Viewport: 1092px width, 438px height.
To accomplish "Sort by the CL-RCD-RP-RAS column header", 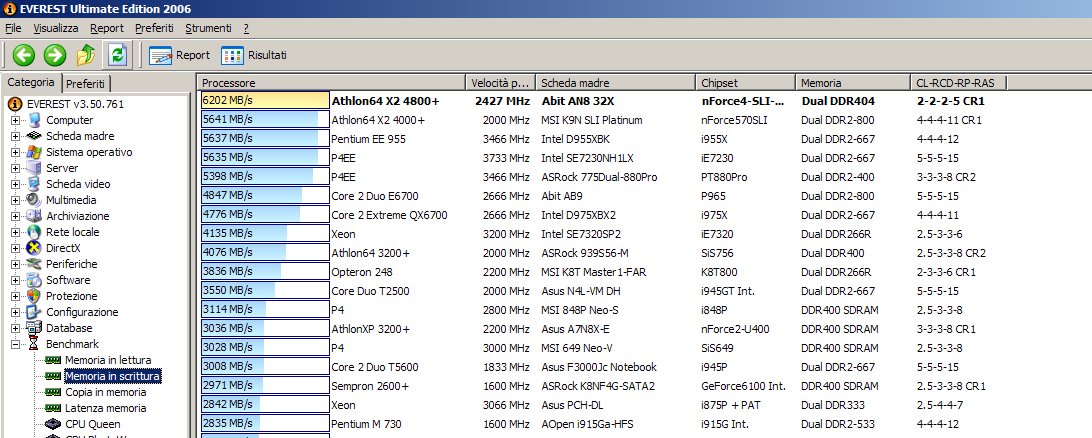I will [x=958, y=83].
